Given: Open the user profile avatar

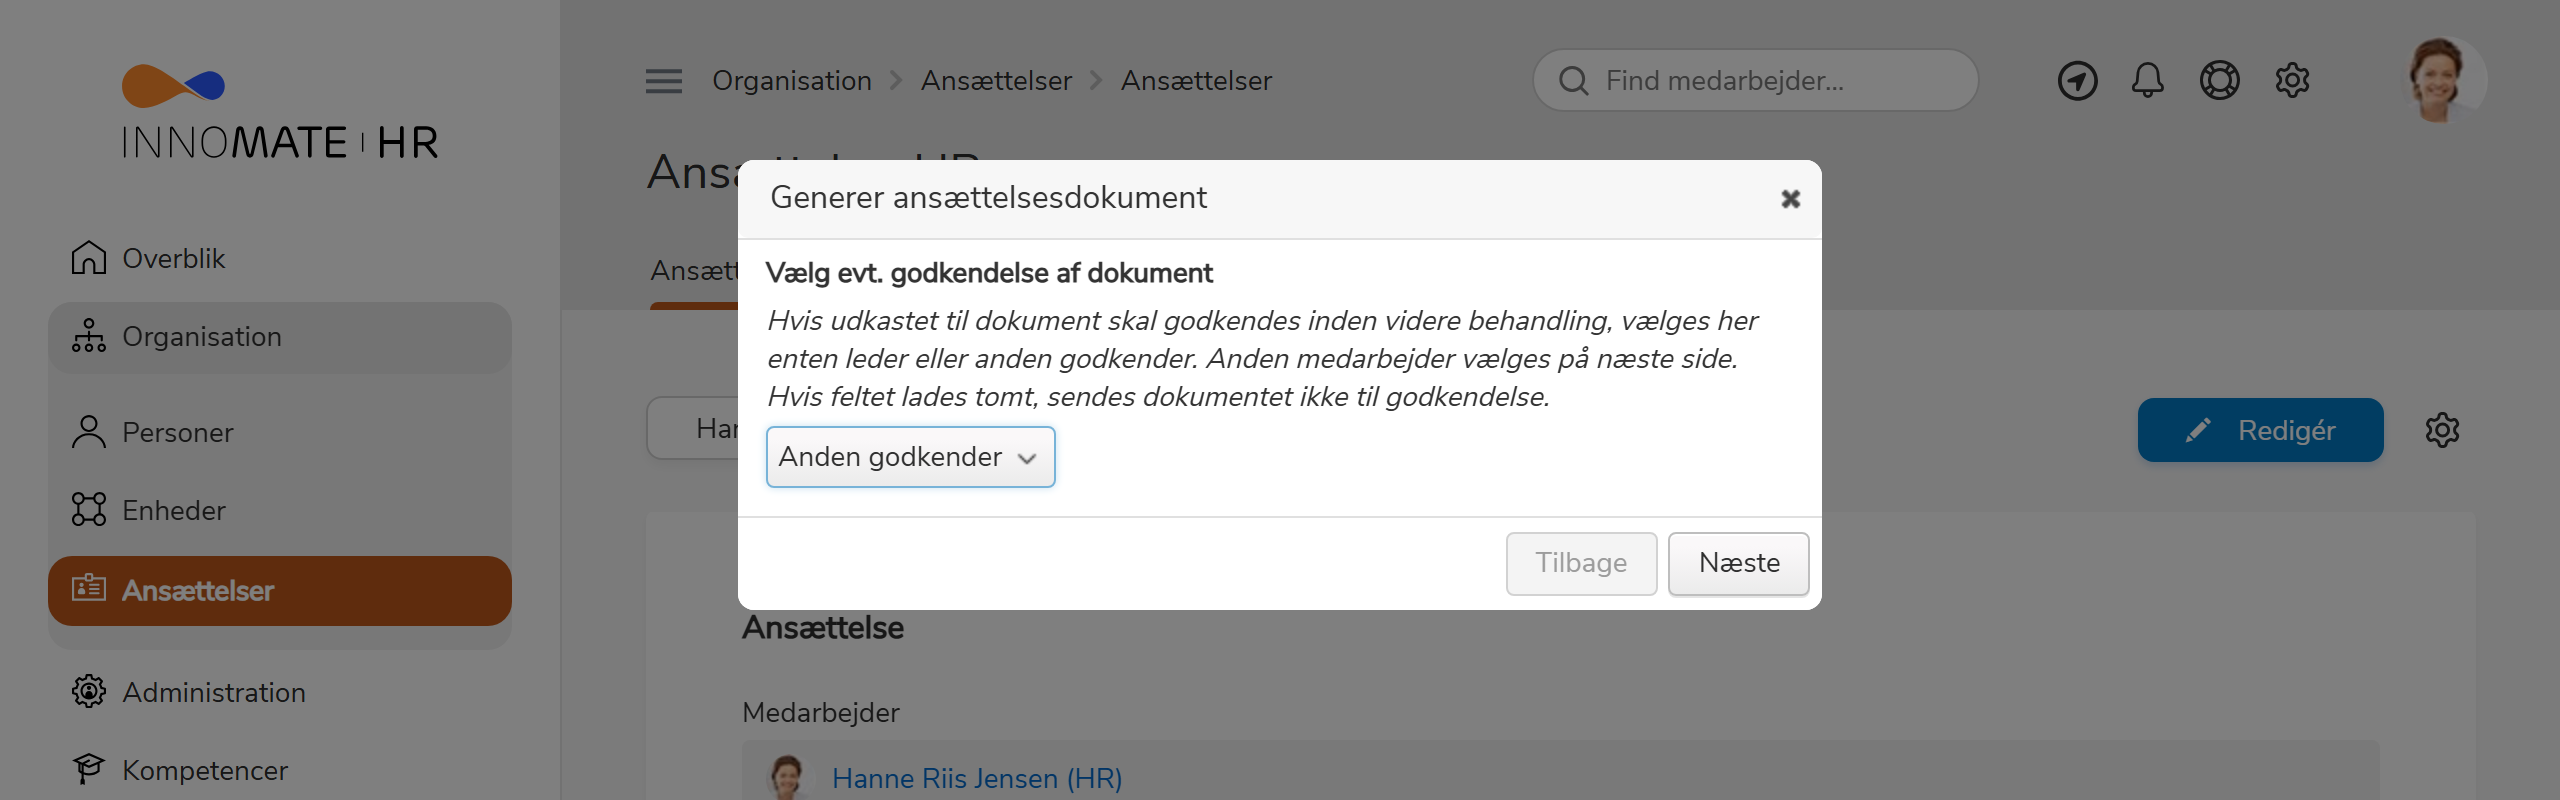Looking at the screenshot, I should click(x=2443, y=81).
